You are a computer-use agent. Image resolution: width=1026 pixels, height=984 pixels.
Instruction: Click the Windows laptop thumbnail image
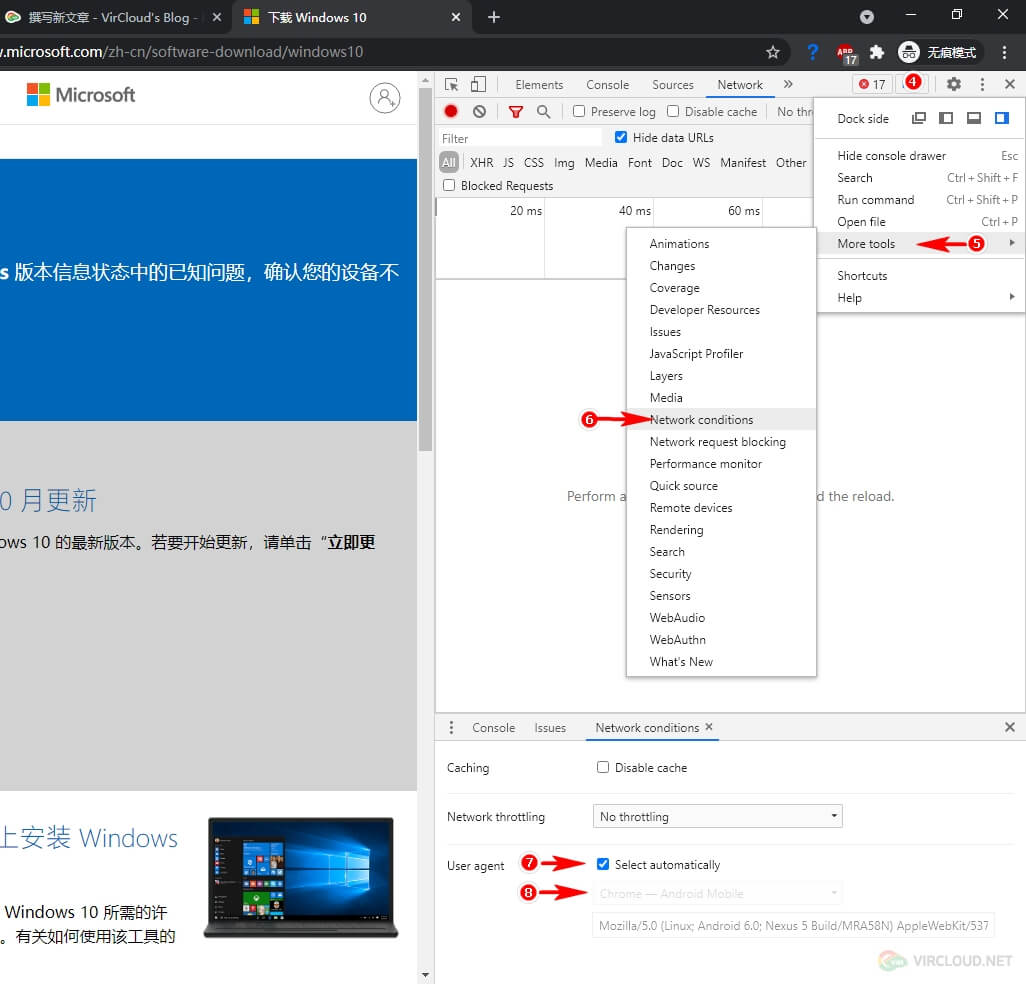point(301,877)
